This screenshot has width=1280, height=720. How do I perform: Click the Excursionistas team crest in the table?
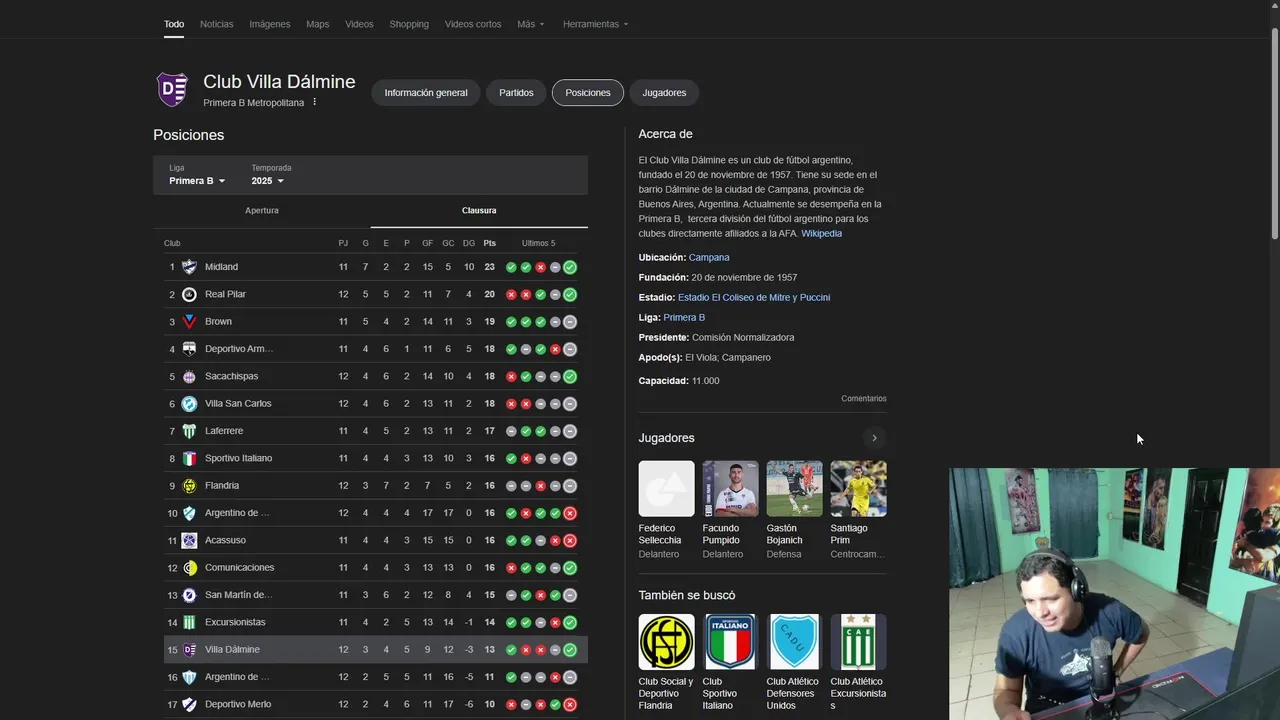pyautogui.click(x=189, y=622)
